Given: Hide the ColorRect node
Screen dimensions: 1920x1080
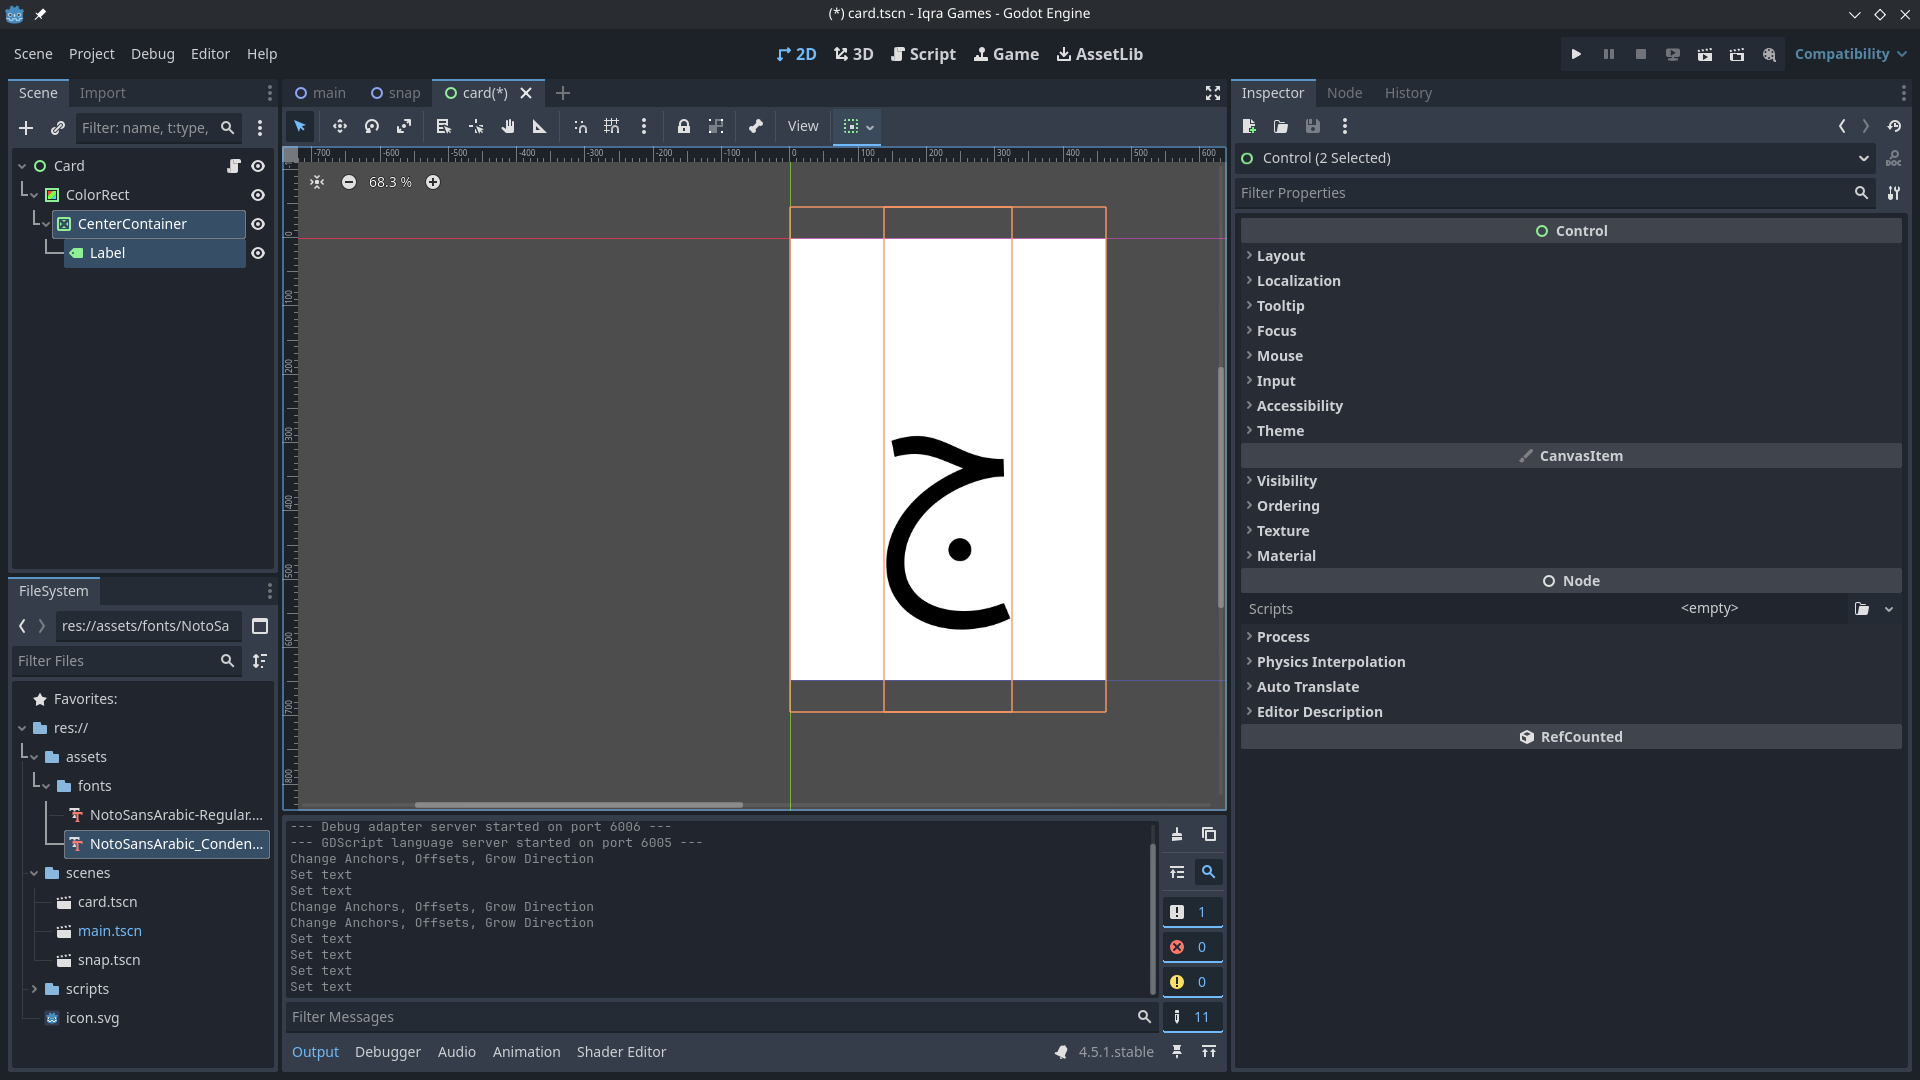Looking at the screenshot, I should point(258,195).
